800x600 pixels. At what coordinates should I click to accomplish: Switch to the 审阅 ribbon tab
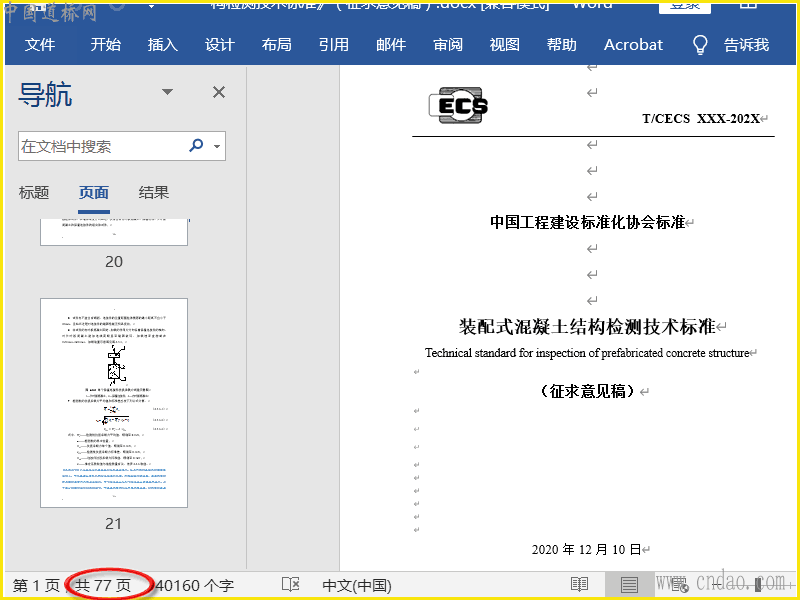(x=448, y=44)
